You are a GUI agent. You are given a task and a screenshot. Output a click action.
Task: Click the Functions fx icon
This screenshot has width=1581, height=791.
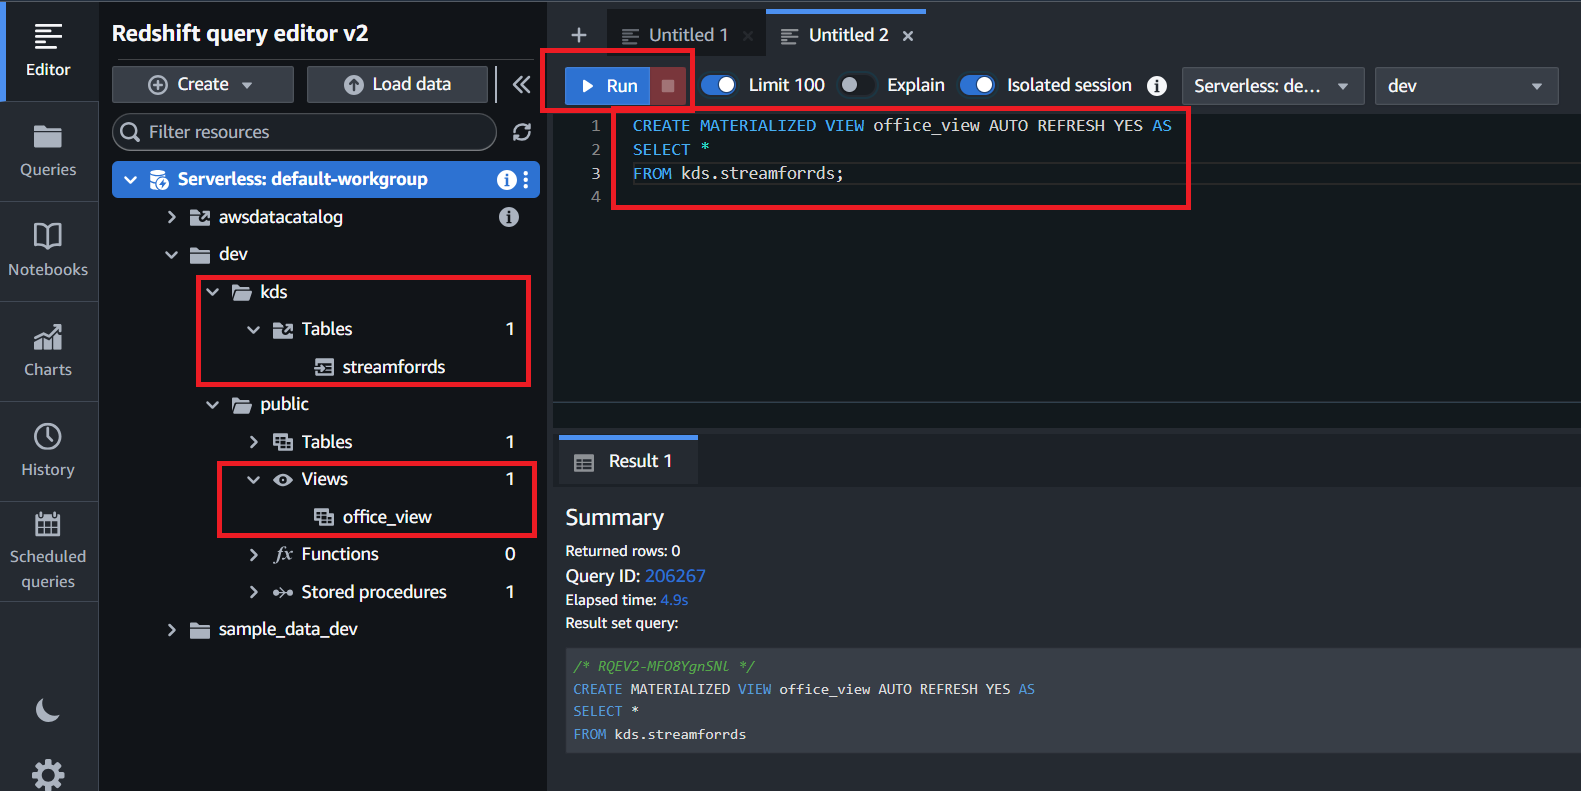(x=283, y=555)
